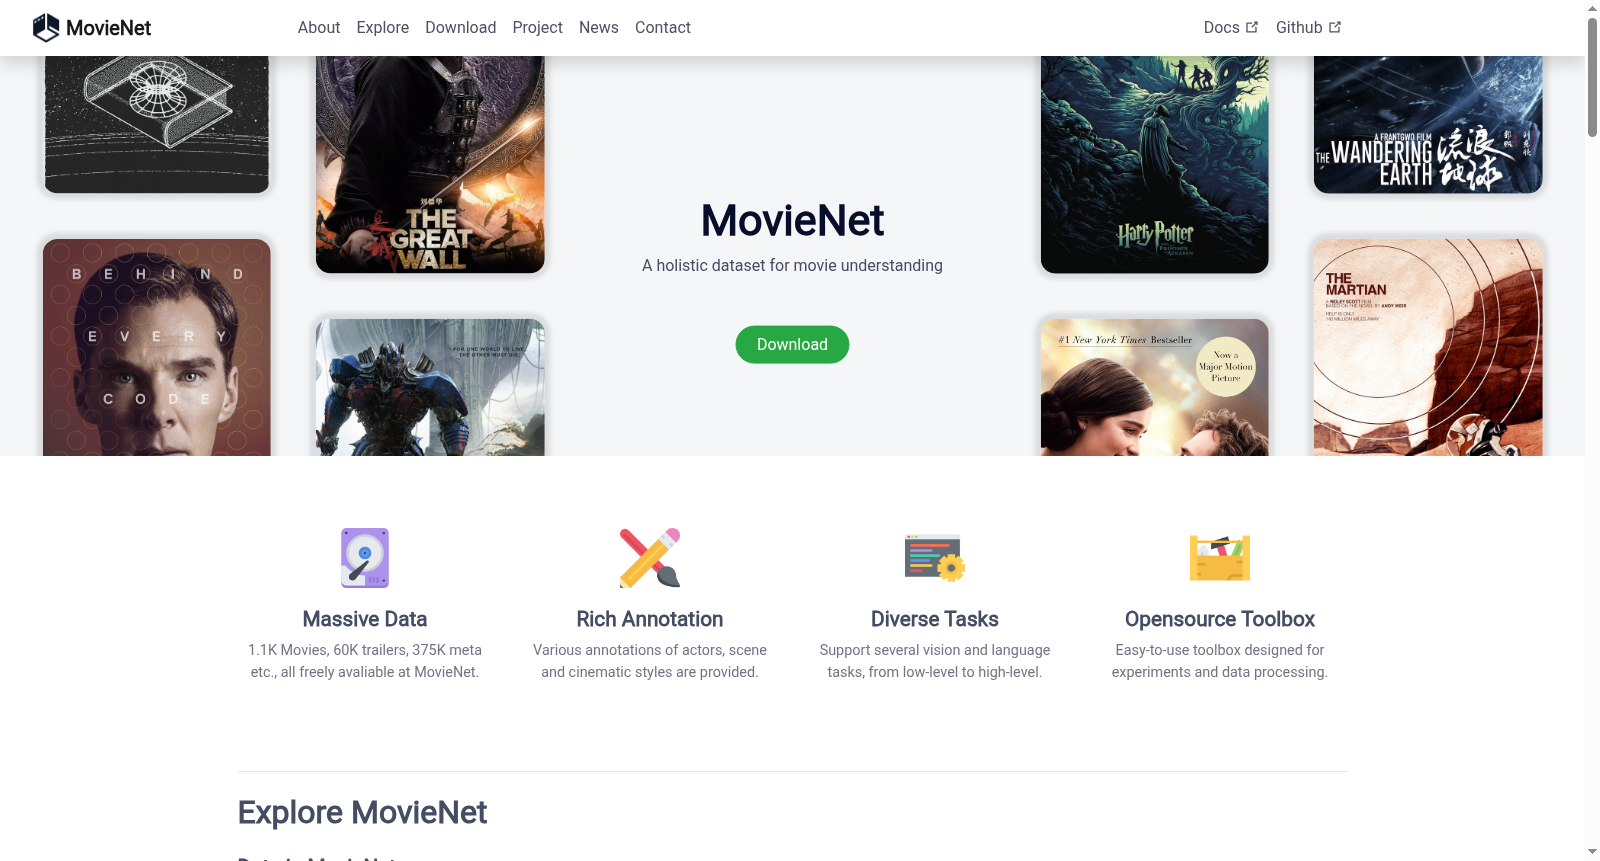Click the vertical scrollbar thumb
1600x861 pixels.
click(1592, 77)
